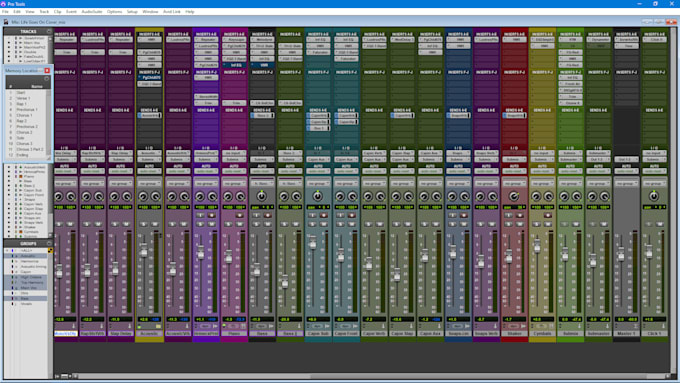Click the volume fader on Master 1 track
The width and height of the screenshot is (680, 383).
(x=621, y=254)
